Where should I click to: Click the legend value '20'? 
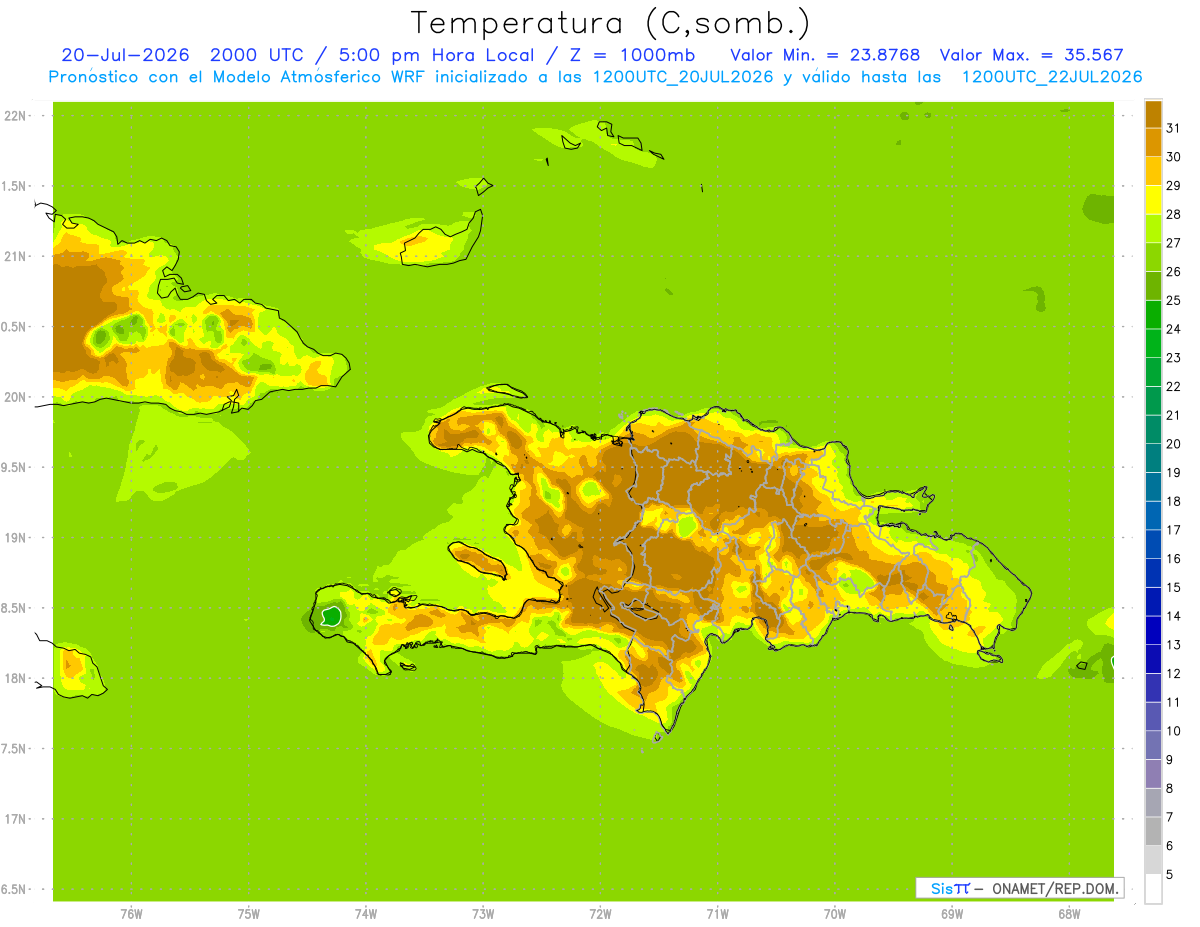click(x=1173, y=444)
